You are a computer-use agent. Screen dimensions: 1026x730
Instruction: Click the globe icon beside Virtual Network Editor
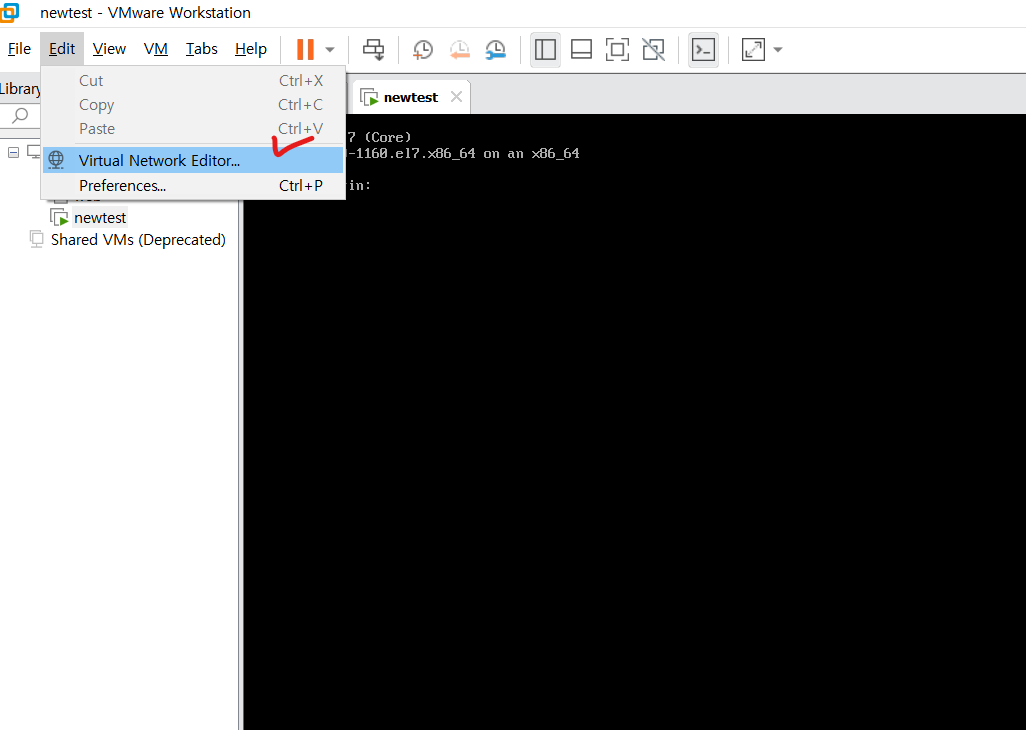pos(56,160)
